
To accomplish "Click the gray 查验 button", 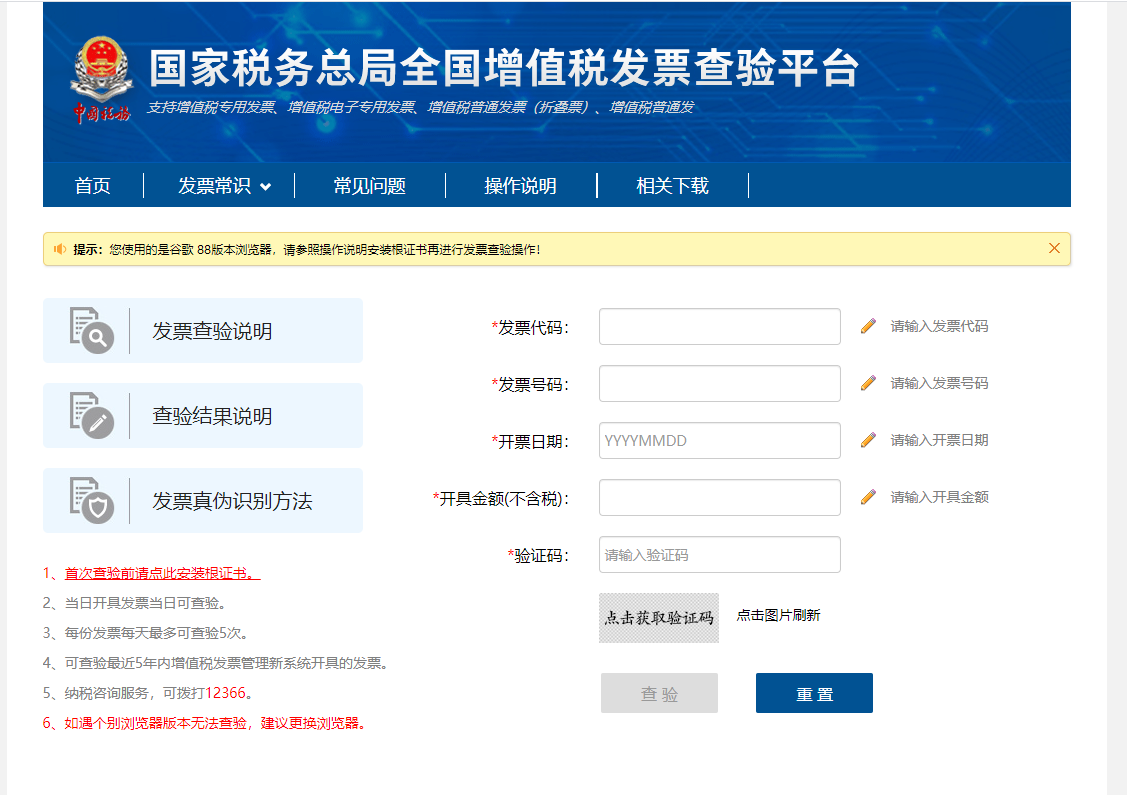I will coord(659,693).
